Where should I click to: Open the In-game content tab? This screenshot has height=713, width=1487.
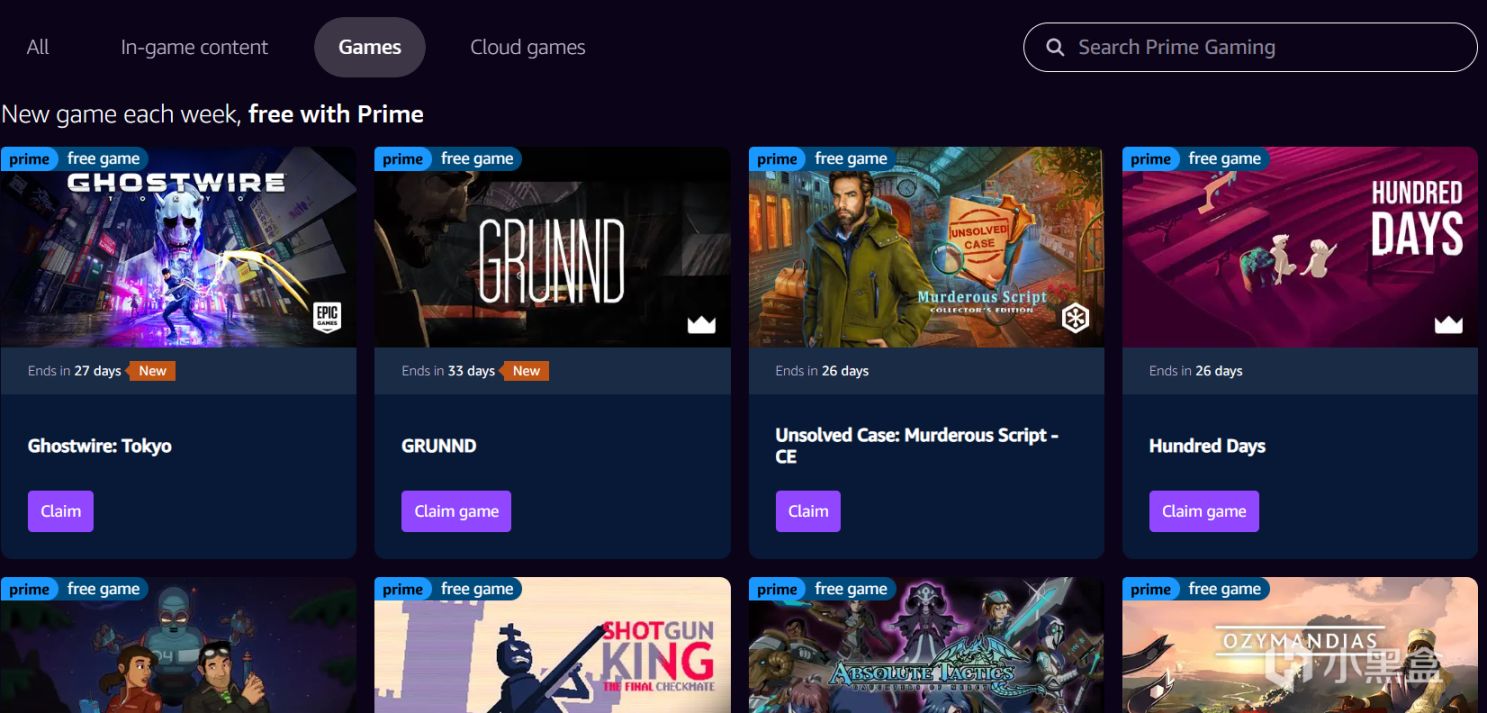click(x=194, y=47)
